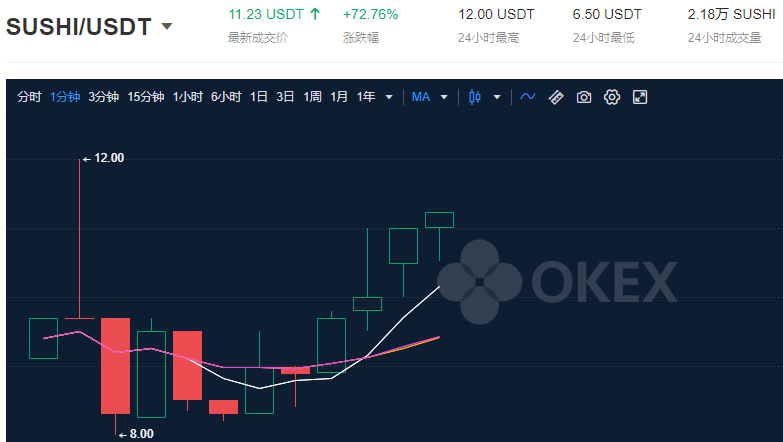Switch to 15分钟 interval

146,97
